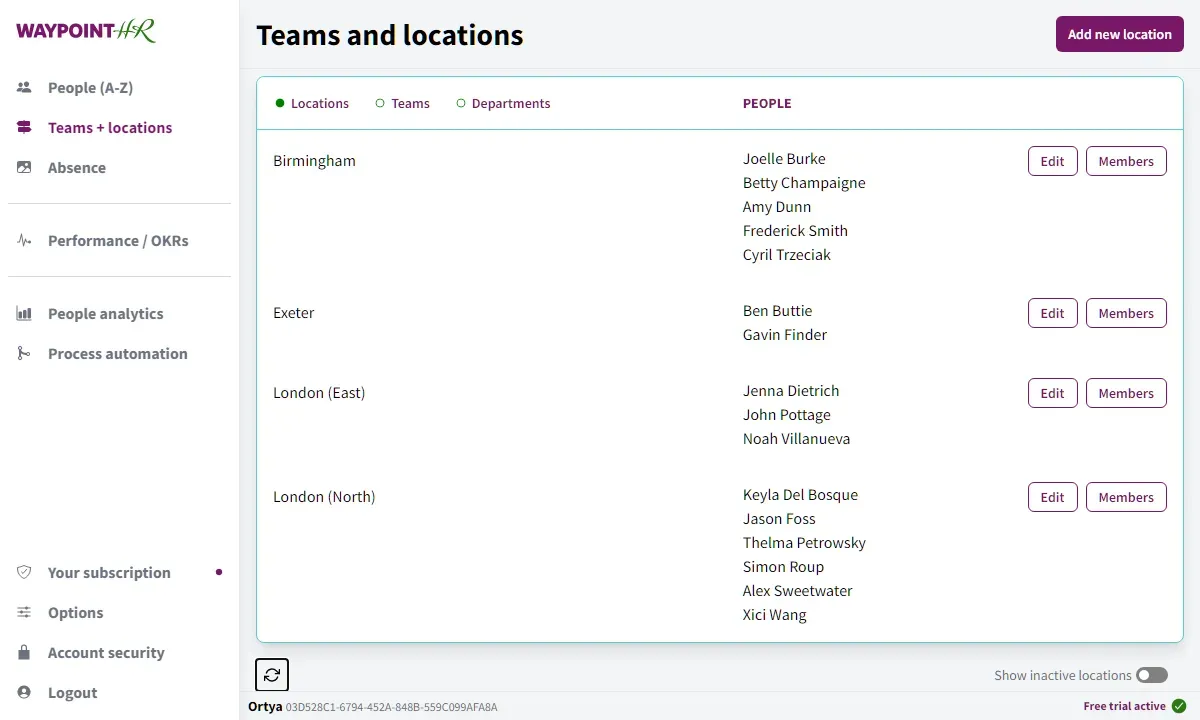Click the Ortya tenant identifier in the status bar
This screenshot has width=1200, height=720.
point(265,706)
